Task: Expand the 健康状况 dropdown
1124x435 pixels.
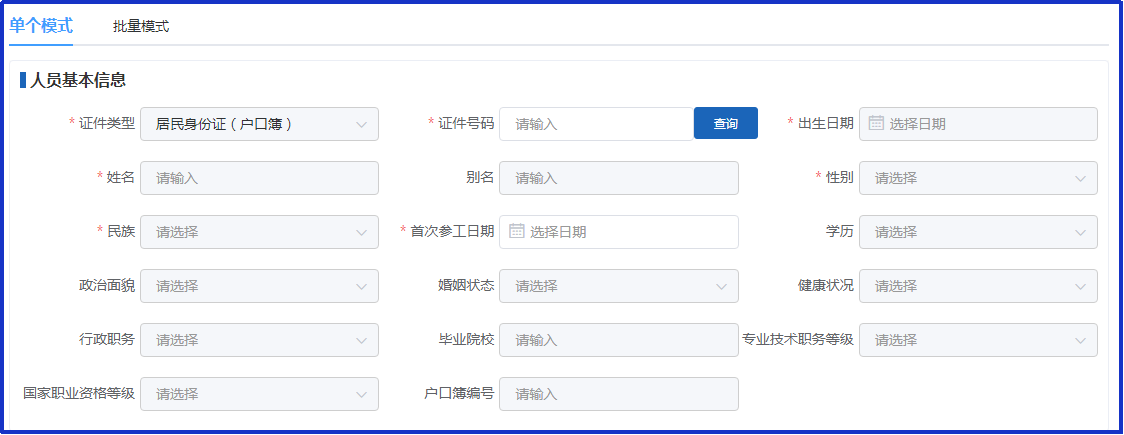Action: [x=978, y=286]
